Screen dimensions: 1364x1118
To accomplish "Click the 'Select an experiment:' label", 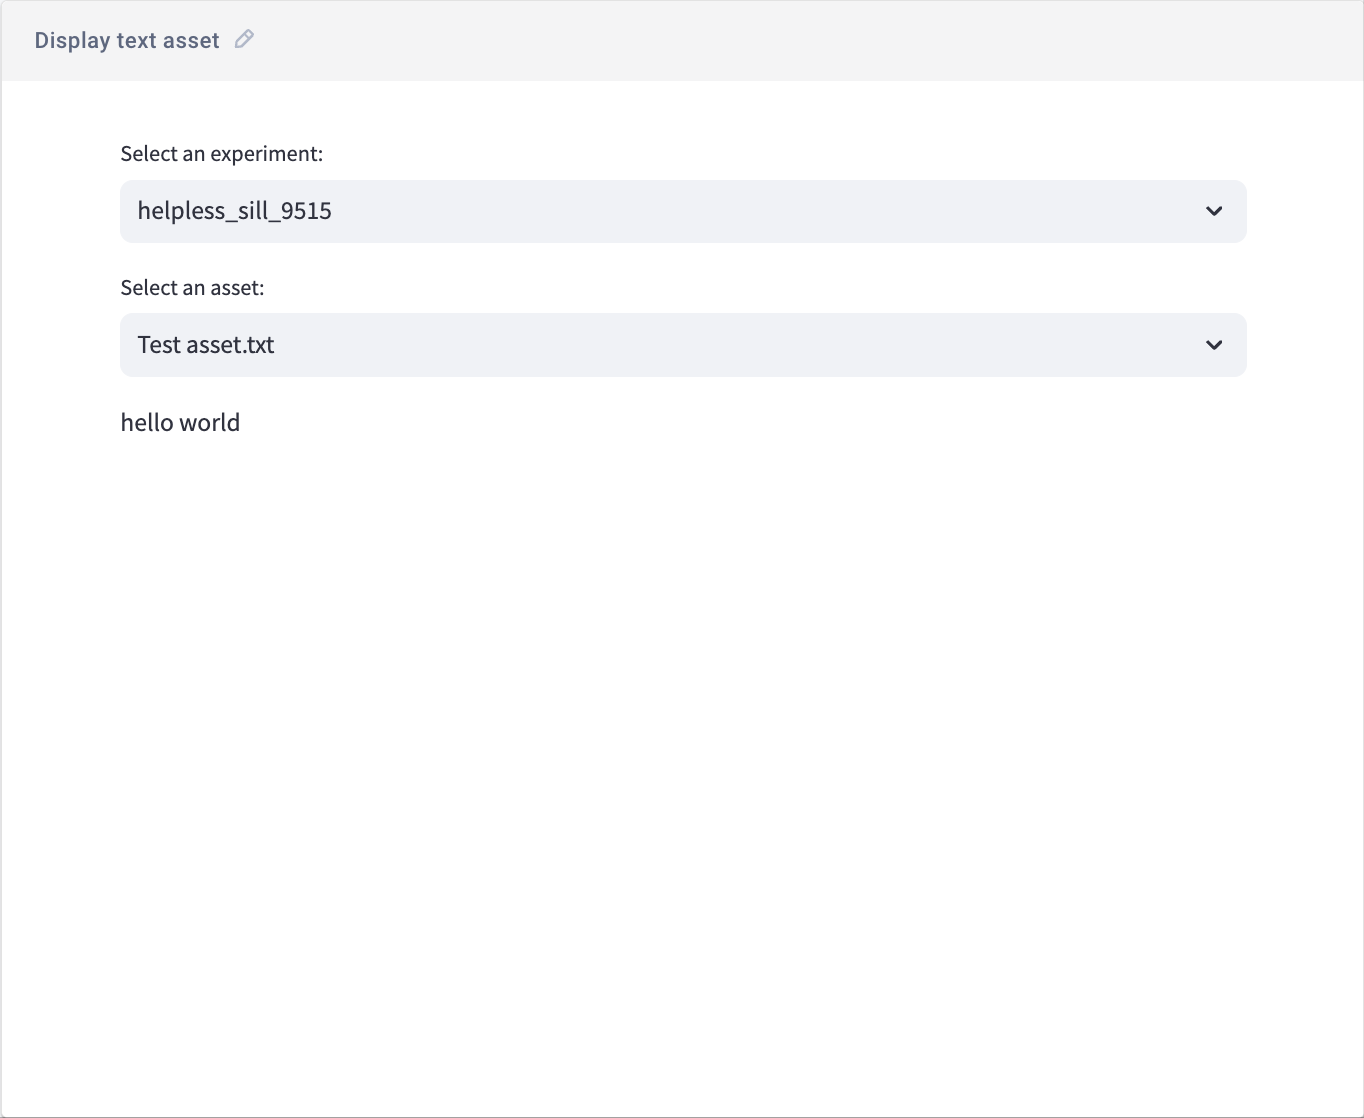I will [x=221, y=154].
